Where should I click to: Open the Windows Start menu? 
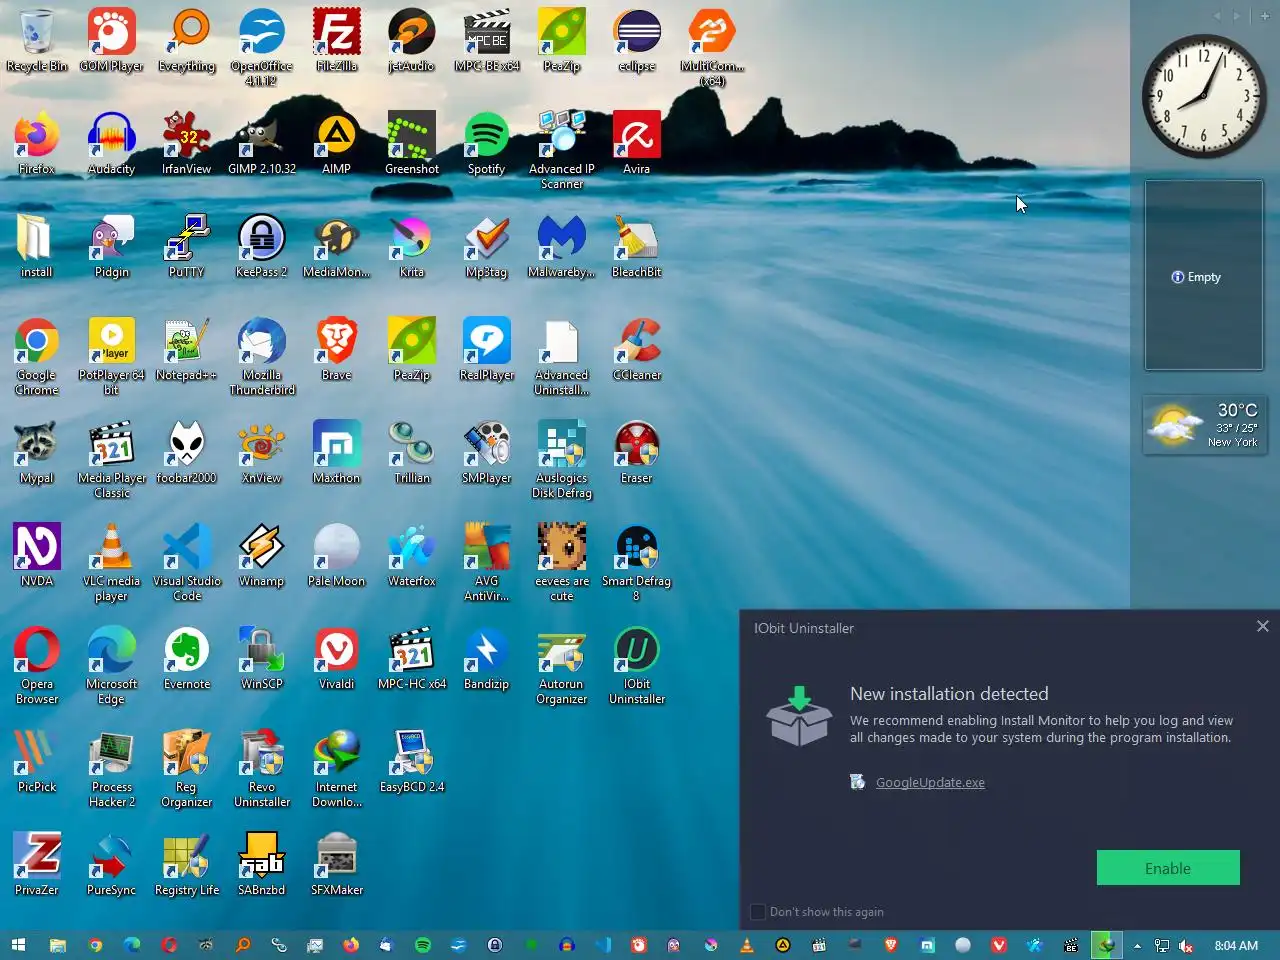pos(18,945)
